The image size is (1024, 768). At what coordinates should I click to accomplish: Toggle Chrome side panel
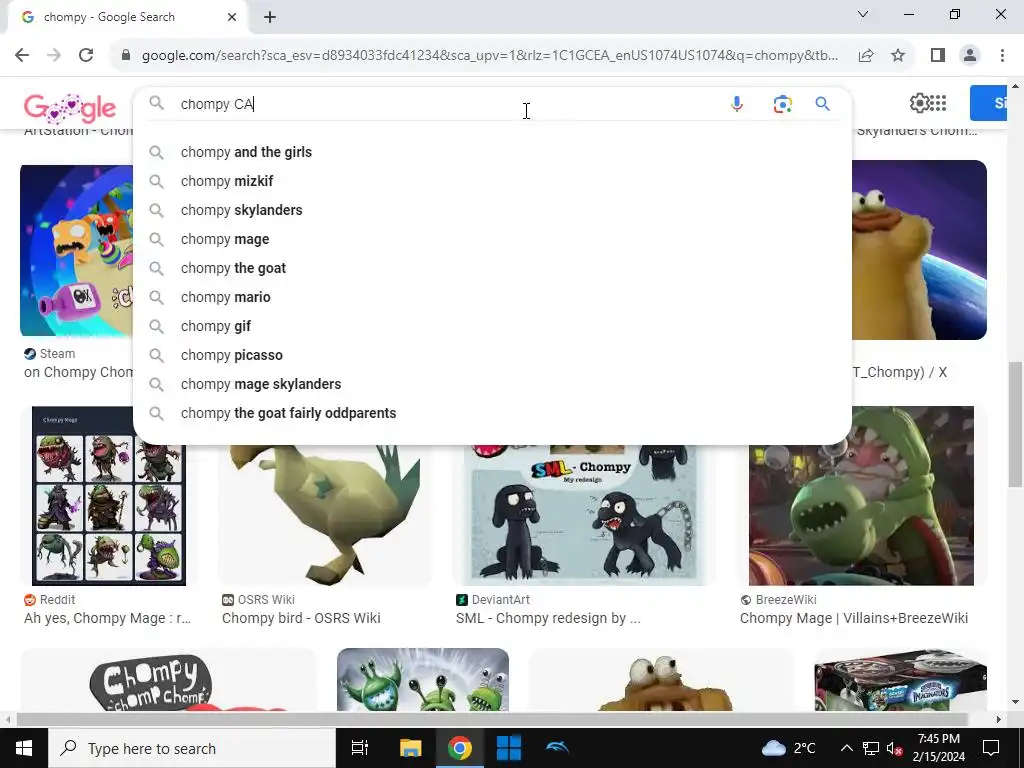(938, 56)
